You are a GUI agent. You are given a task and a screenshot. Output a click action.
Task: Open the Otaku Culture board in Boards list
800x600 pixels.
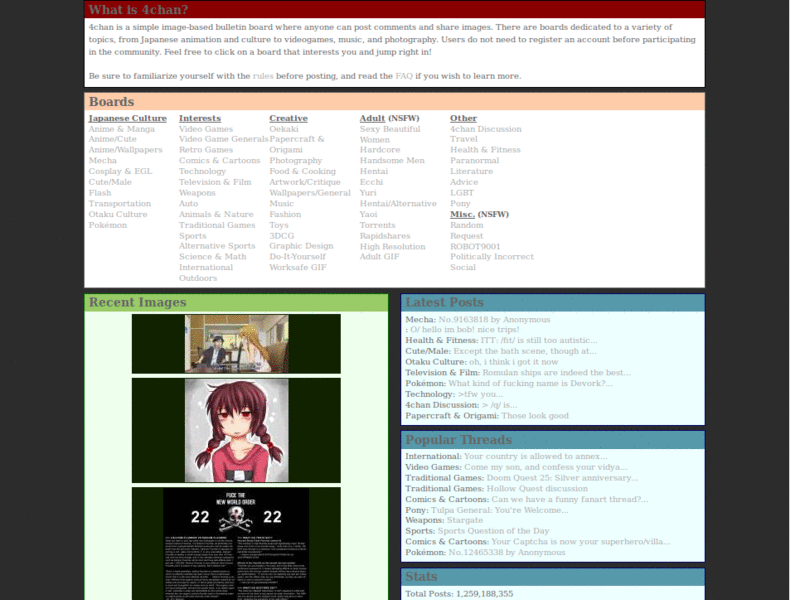[118, 214]
